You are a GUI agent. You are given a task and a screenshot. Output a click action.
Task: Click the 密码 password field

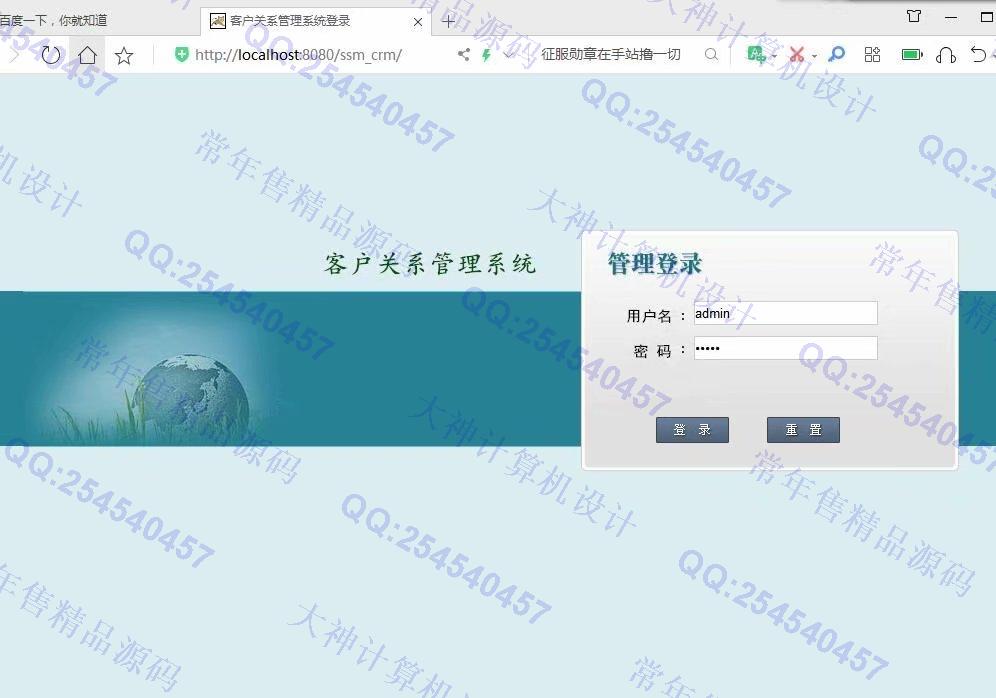click(786, 348)
